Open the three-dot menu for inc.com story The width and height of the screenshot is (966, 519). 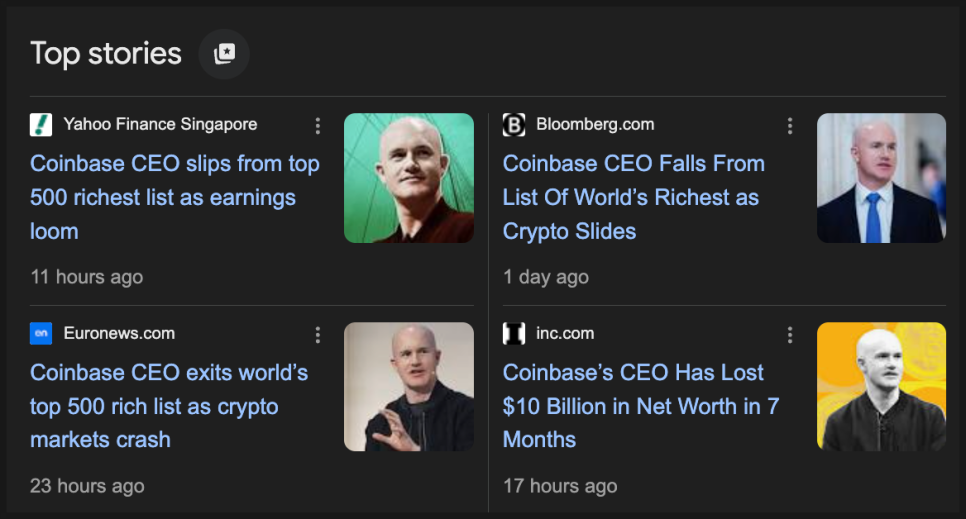(x=790, y=334)
